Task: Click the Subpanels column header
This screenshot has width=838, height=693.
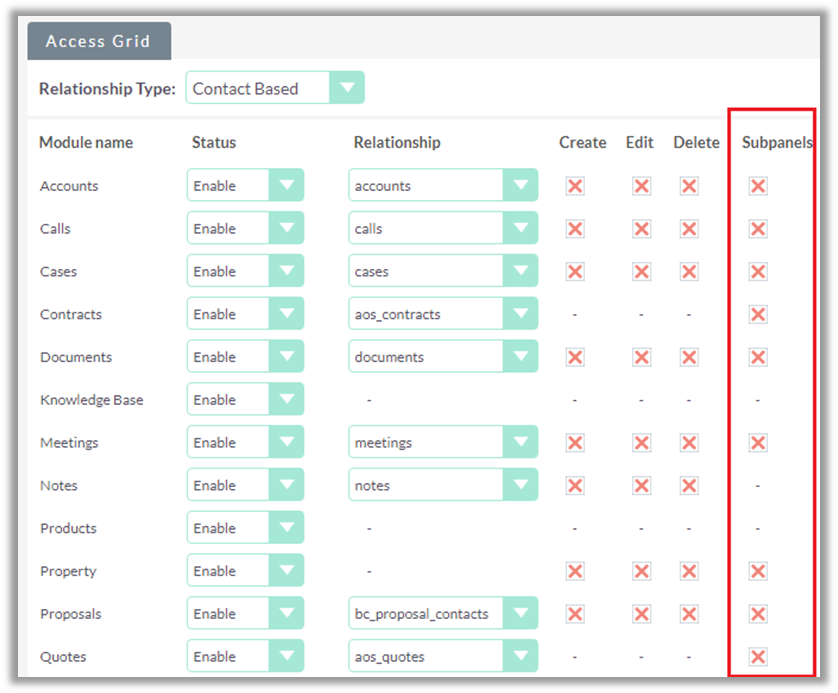Action: [x=777, y=142]
